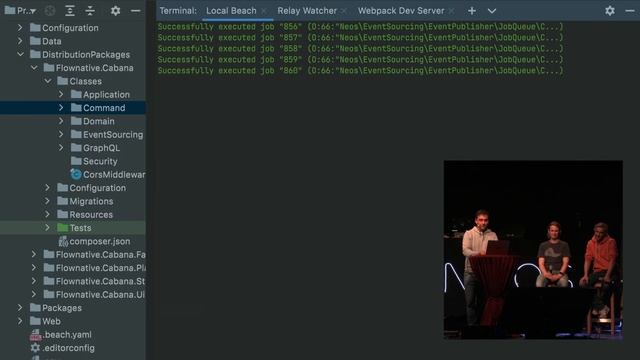Collapse the Classes folder chevron
The height and width of the screenshot is (360, 640).
coord(48,81)
